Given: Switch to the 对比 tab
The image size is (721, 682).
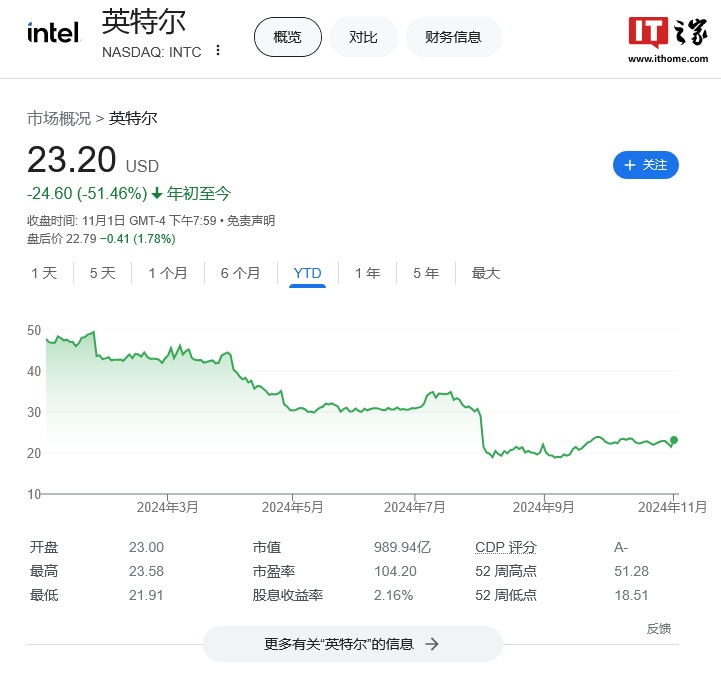Looking at the screenshot, I should pyautogui.click(x=363, y=37).
